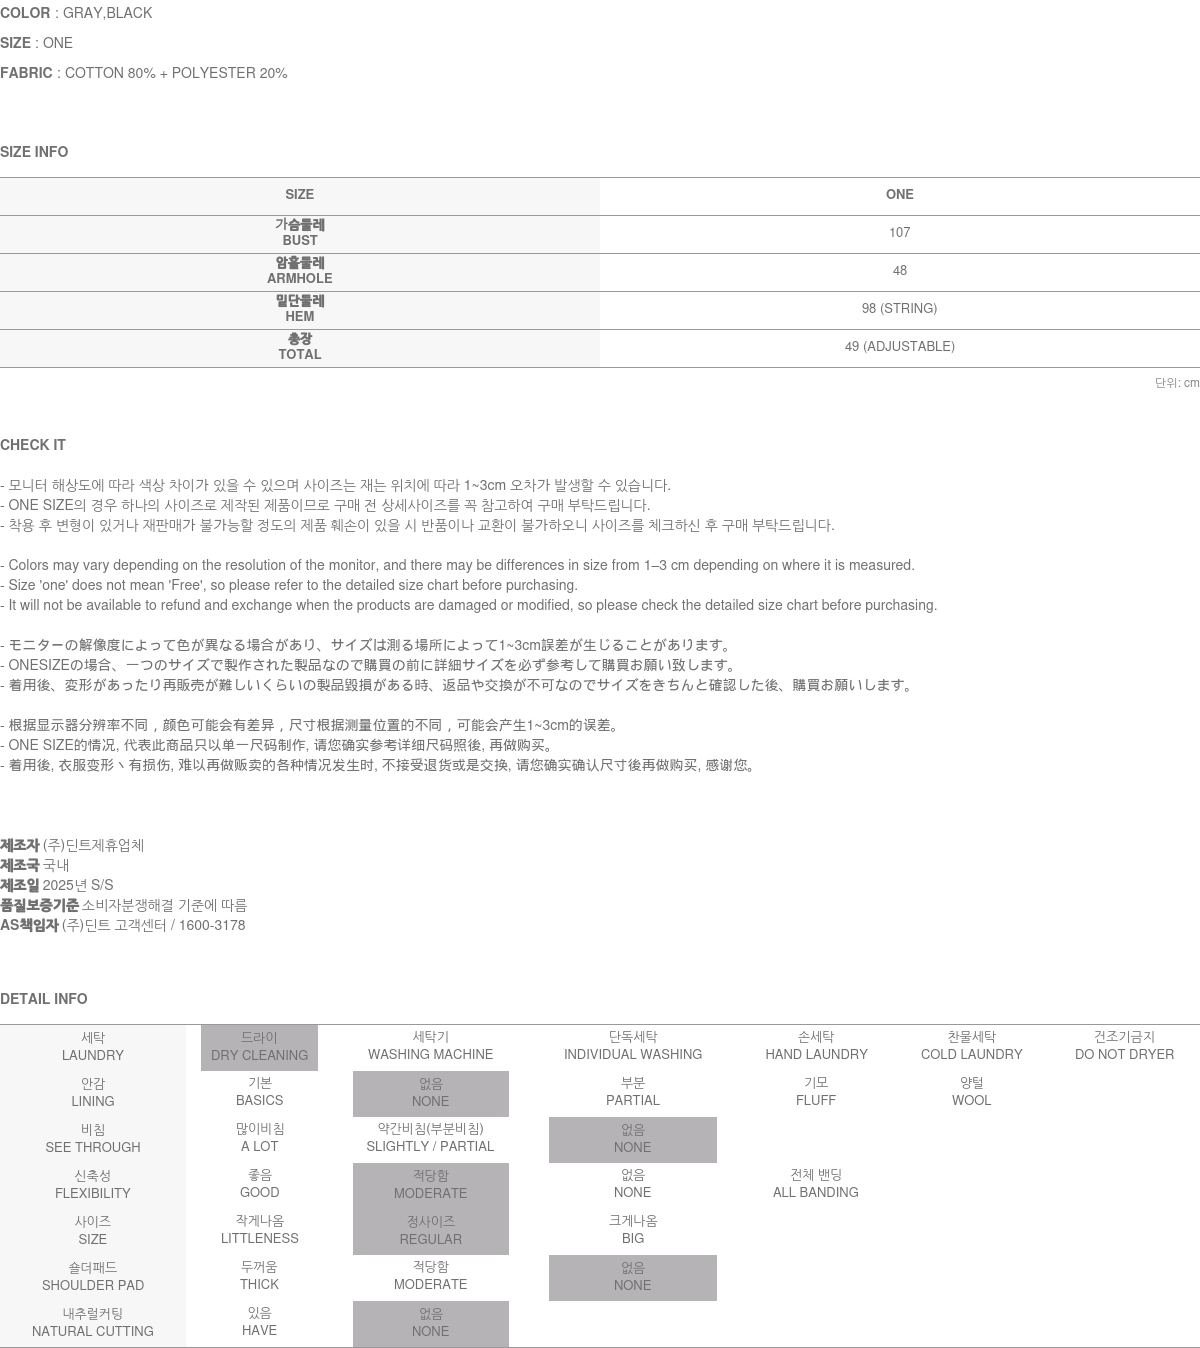Image resolution: width=1200 pixels, height=1348 pixels.
Task: Click the SIZE row label in DETAIL INFO
Action: pos(93,1231)
